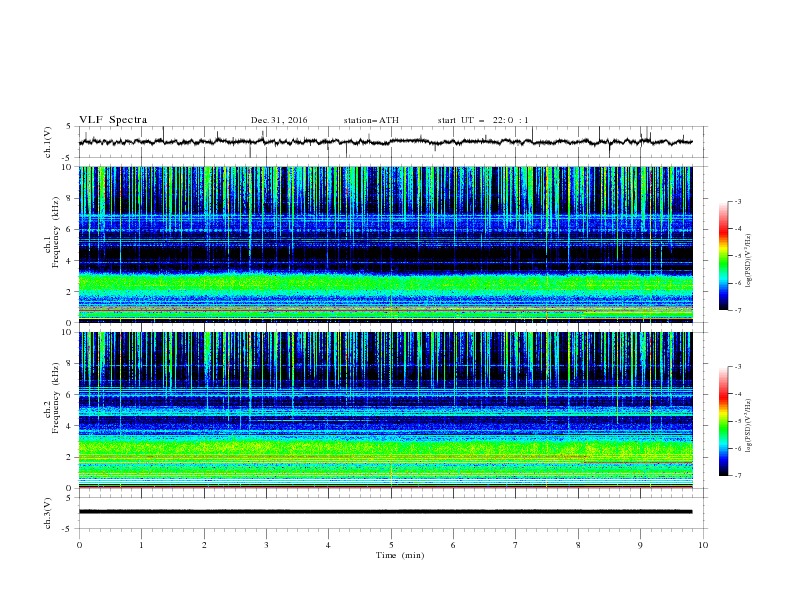Click time axis tick label "3"
792x612 pixels.
[266, 545]
